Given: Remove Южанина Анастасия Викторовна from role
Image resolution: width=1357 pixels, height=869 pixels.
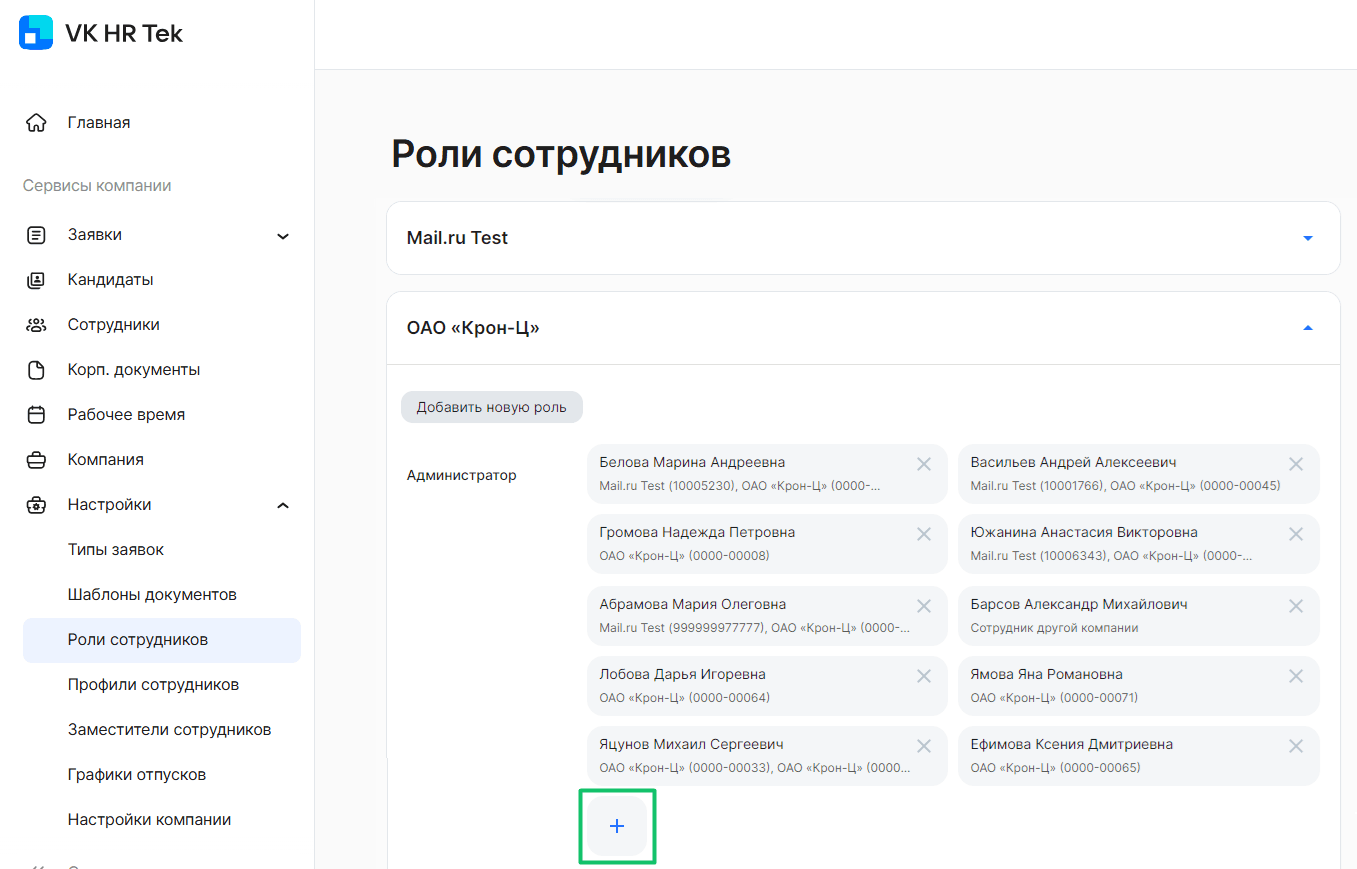Looking at the screenshot, I should 1296,534.
